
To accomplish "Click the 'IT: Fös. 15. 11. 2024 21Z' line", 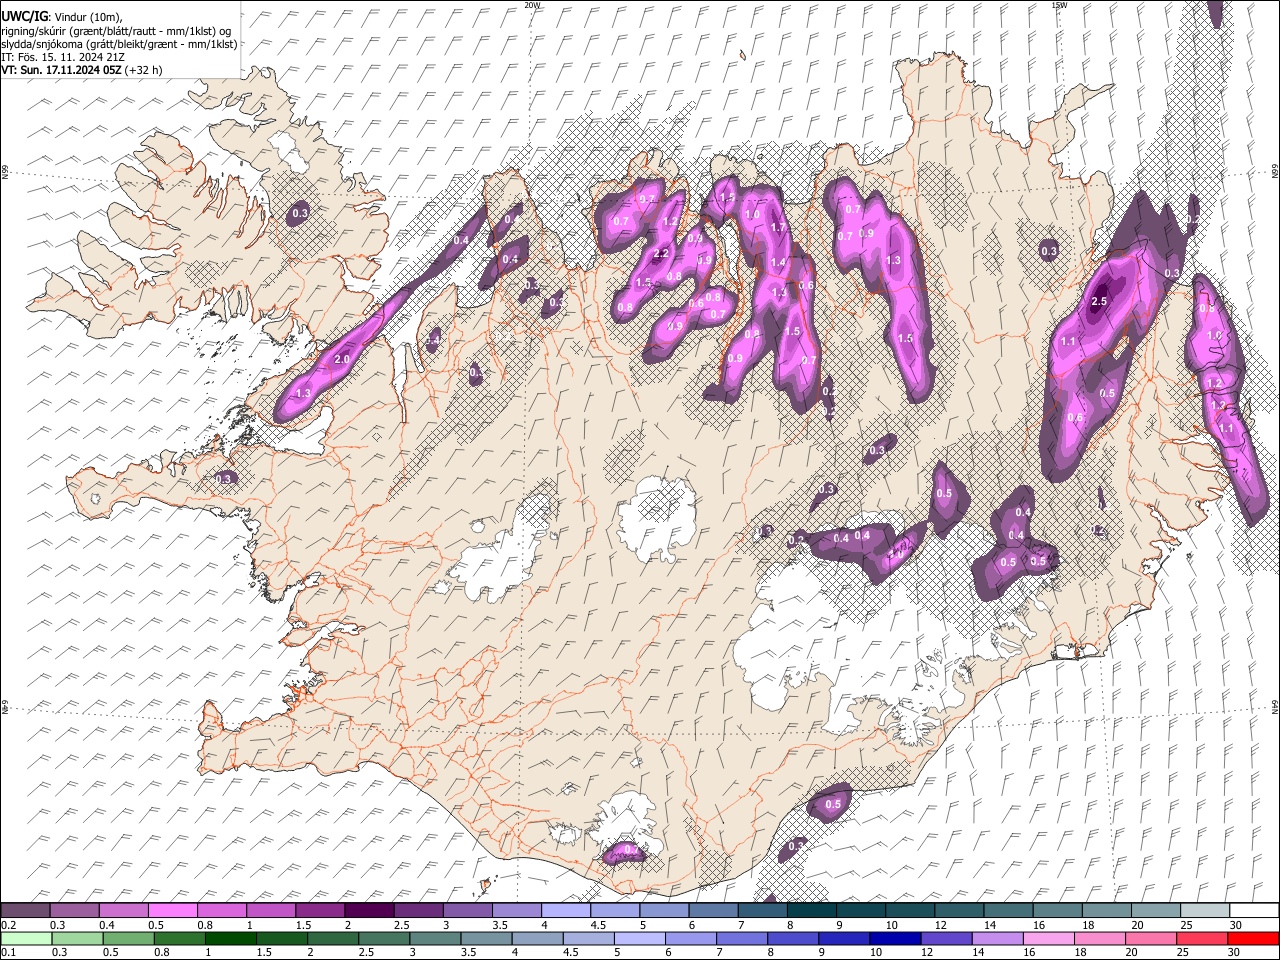I will click(x=63, y=57).
